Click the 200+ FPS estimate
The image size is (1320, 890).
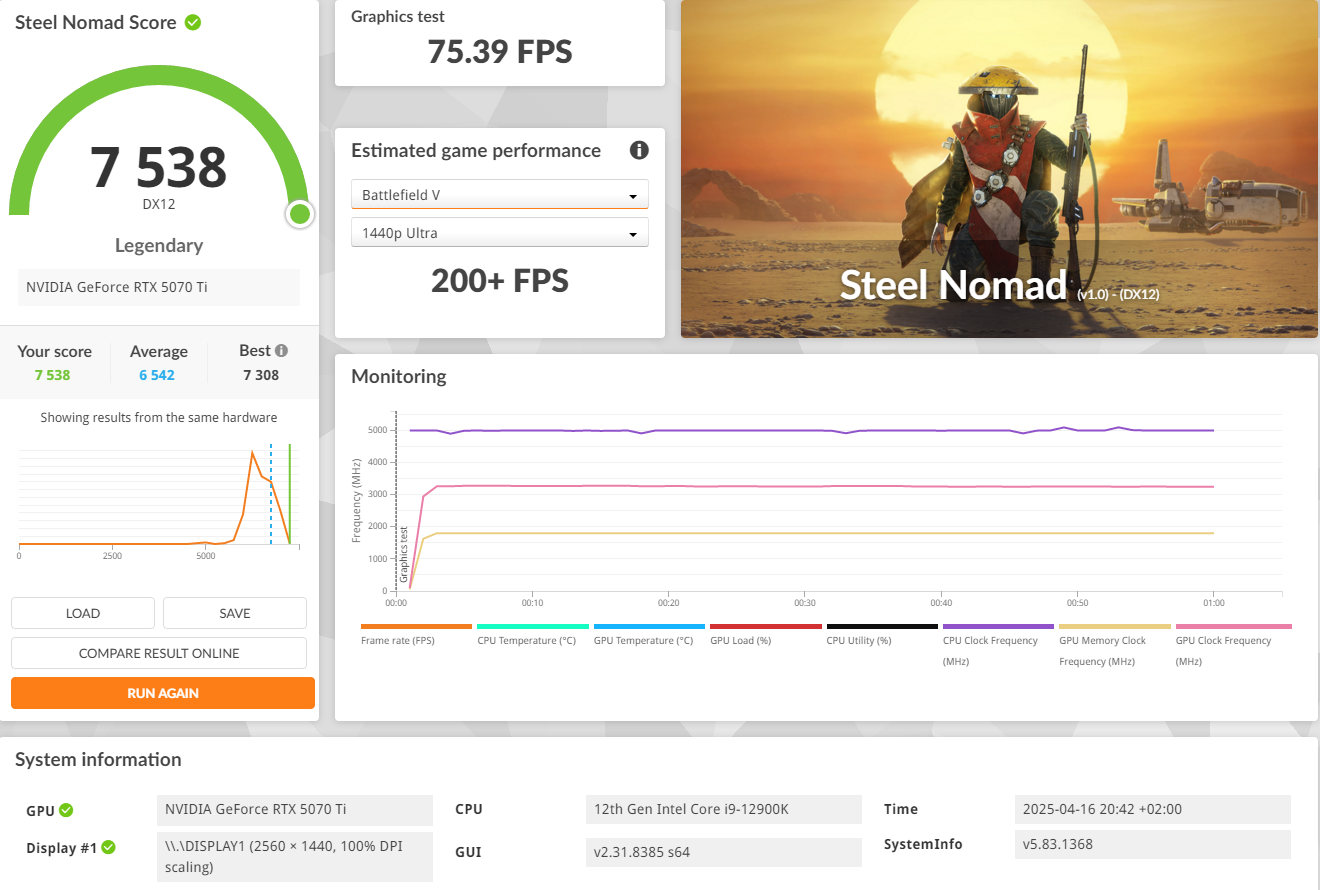coord(500,281)
